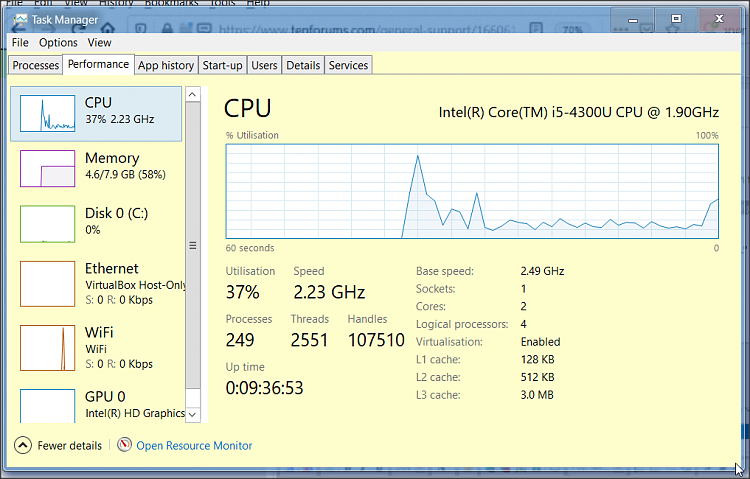Click the Resource Monitor icon
The image size is (750, 479).
pyautogui.click(x=124, y=445)
